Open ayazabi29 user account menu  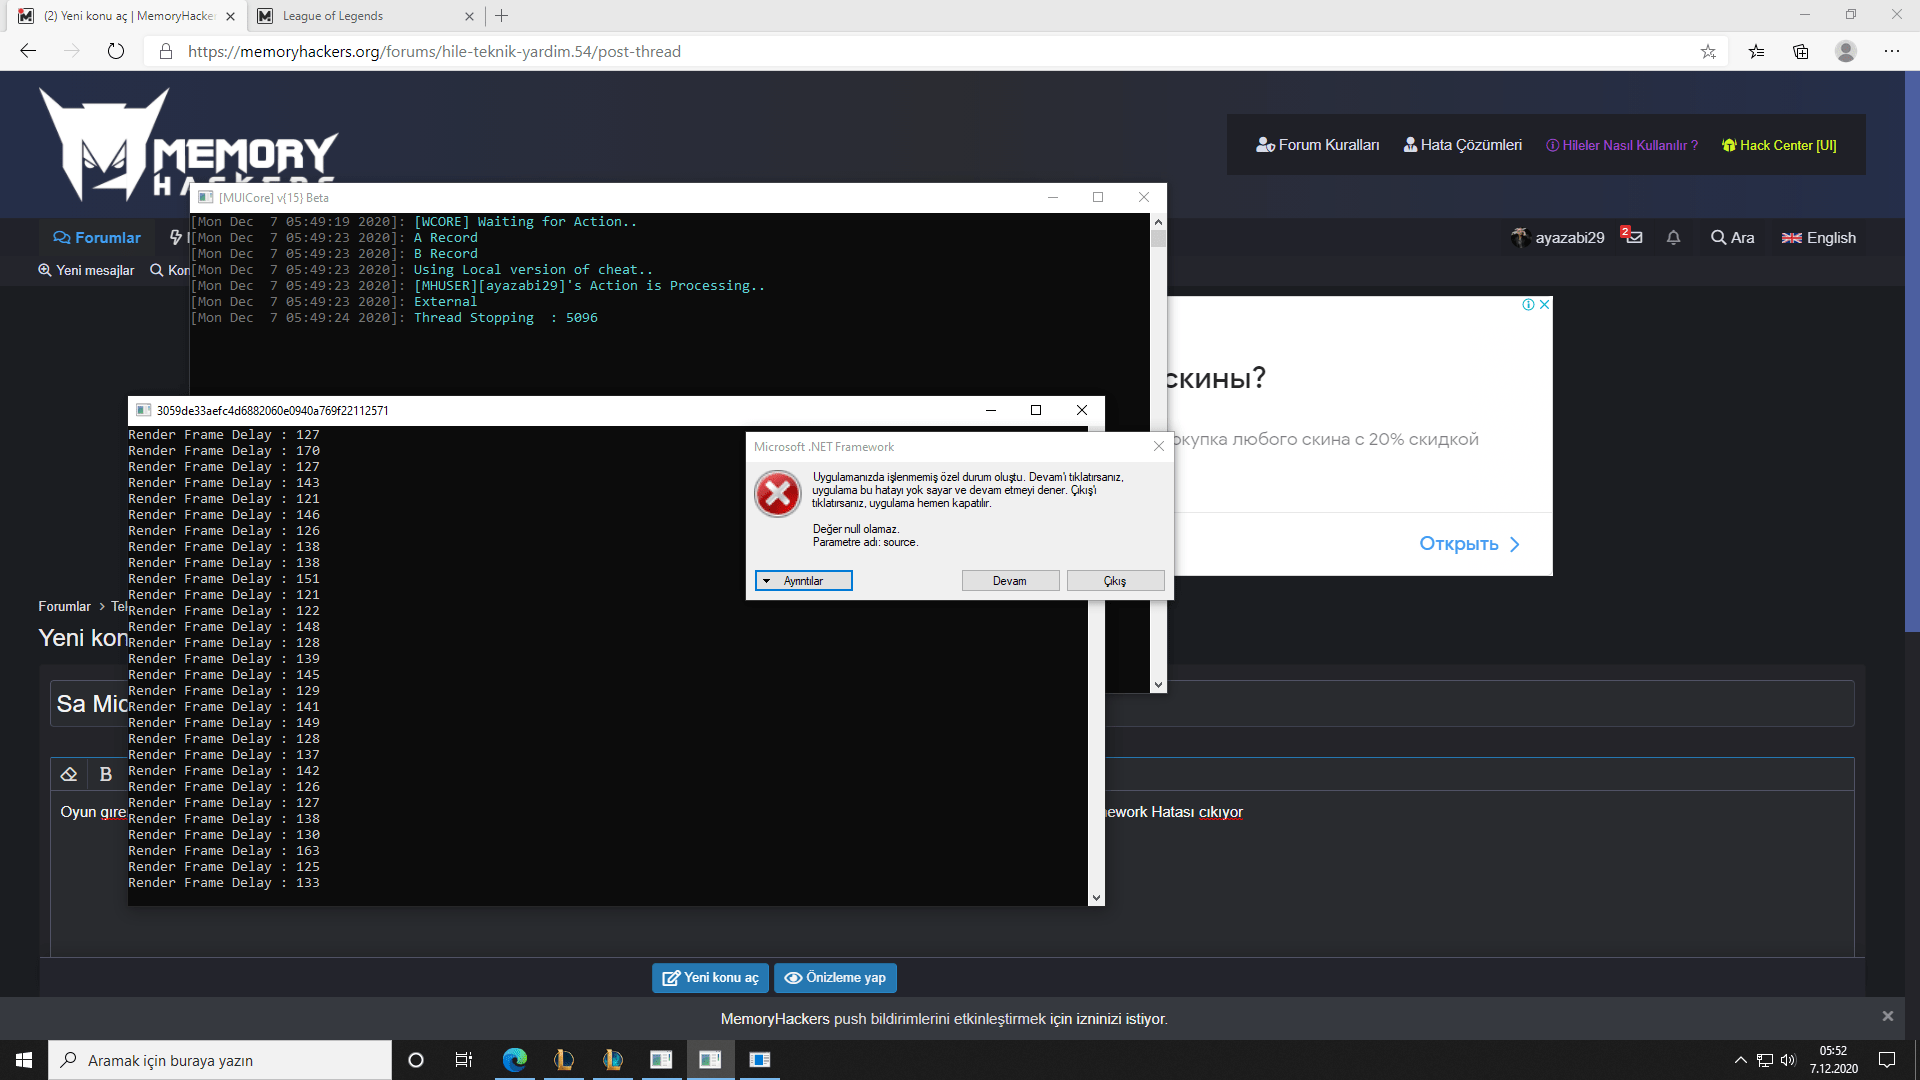pyautogui.click(x=1558, y=237)
